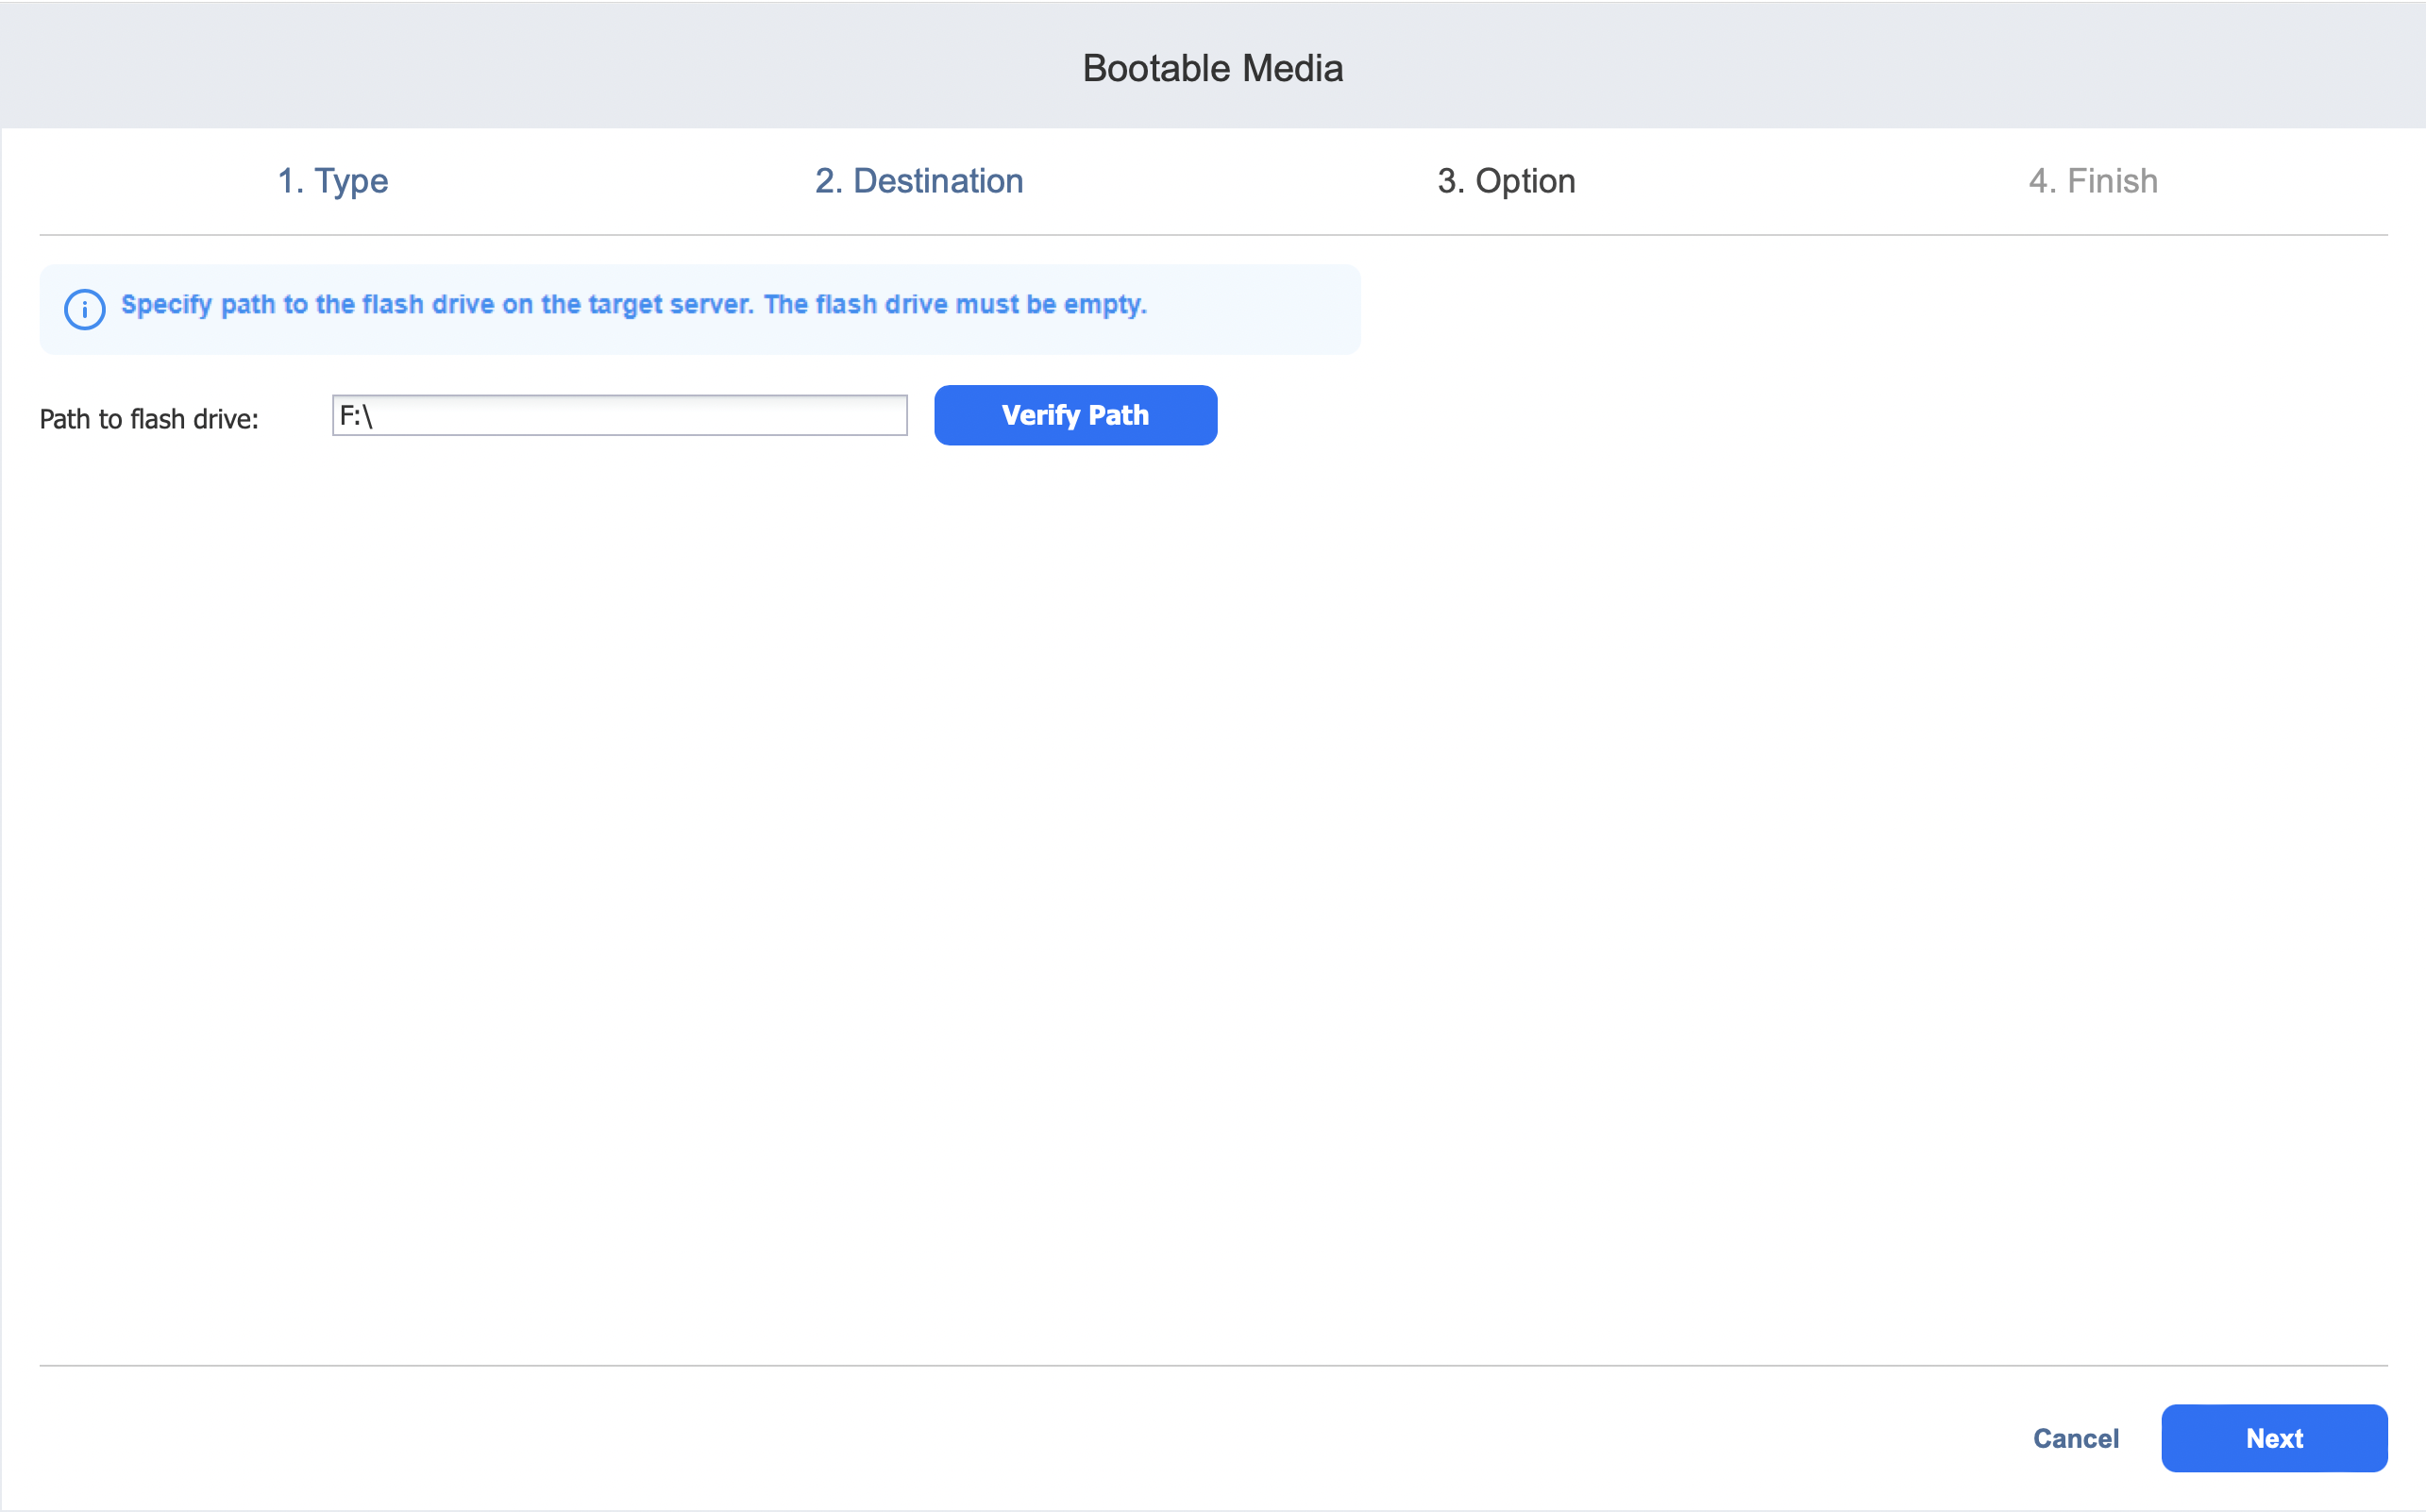Select the 3. Option step
The image size is (2426, 1512).
[x=1505, y=181]
